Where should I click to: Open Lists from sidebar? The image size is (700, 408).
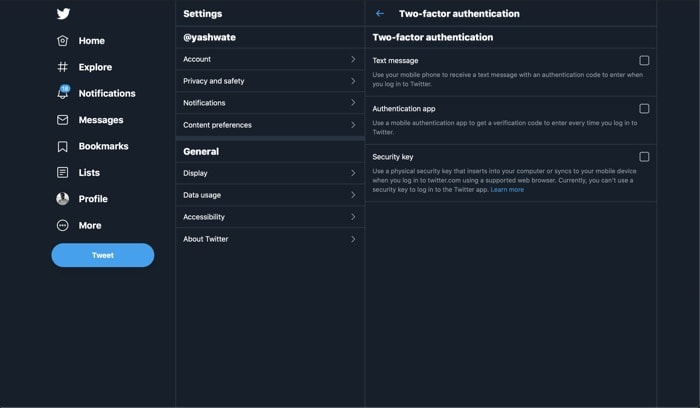(89, 172)
